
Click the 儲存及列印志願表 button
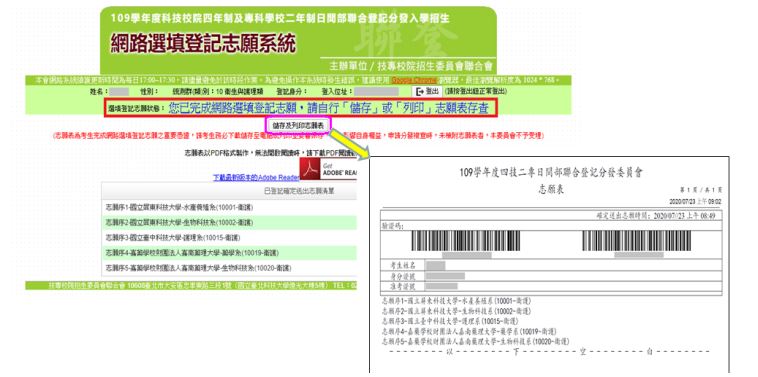(297, 125)
